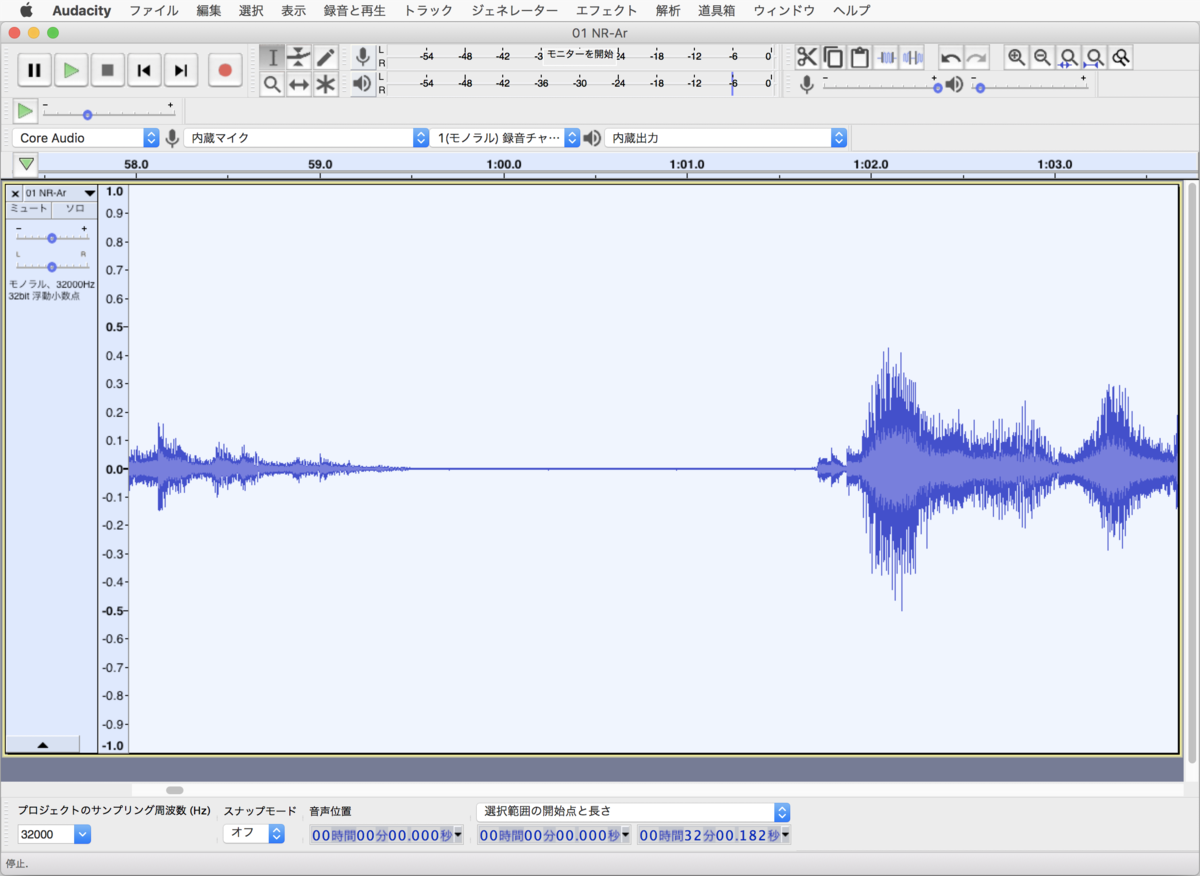Screen dimensions: 1200x876
Task: Stop playback with the Stop button
Action: pyautogui.click(x=107, y=70)
